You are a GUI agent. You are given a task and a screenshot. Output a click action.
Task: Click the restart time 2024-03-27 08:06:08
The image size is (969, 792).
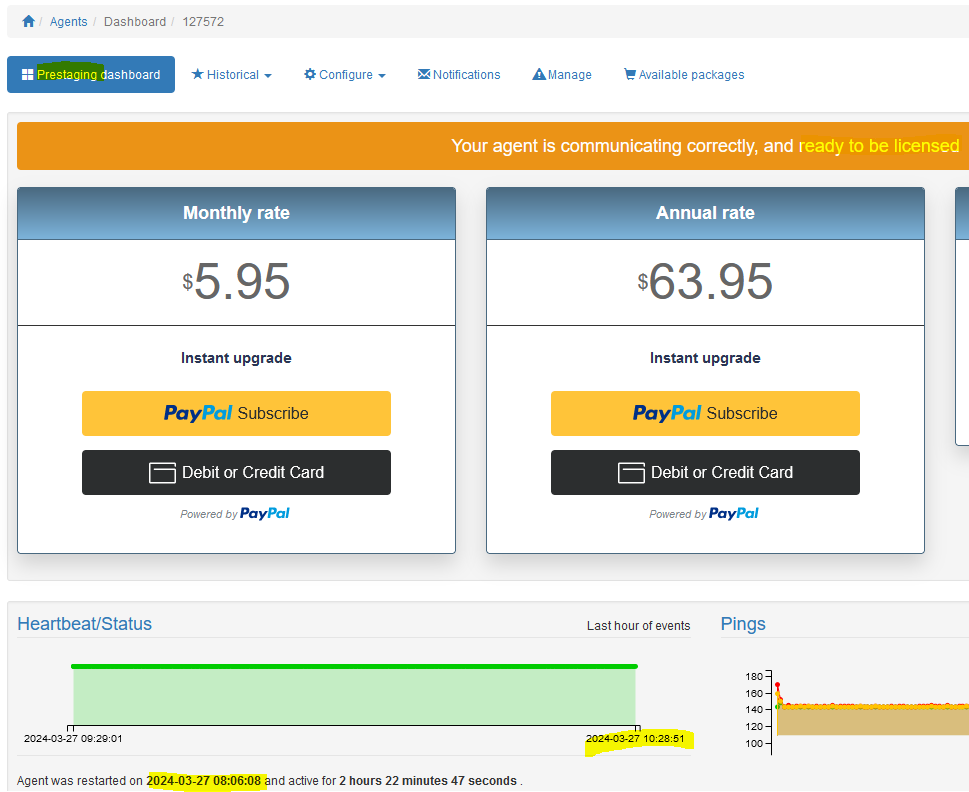point(204,781)
